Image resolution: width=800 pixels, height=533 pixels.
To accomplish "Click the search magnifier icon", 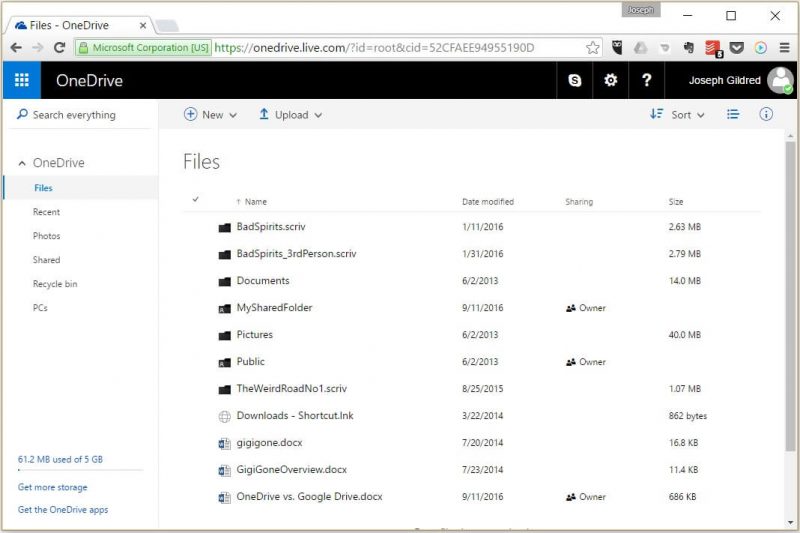I will click(22, 114).
